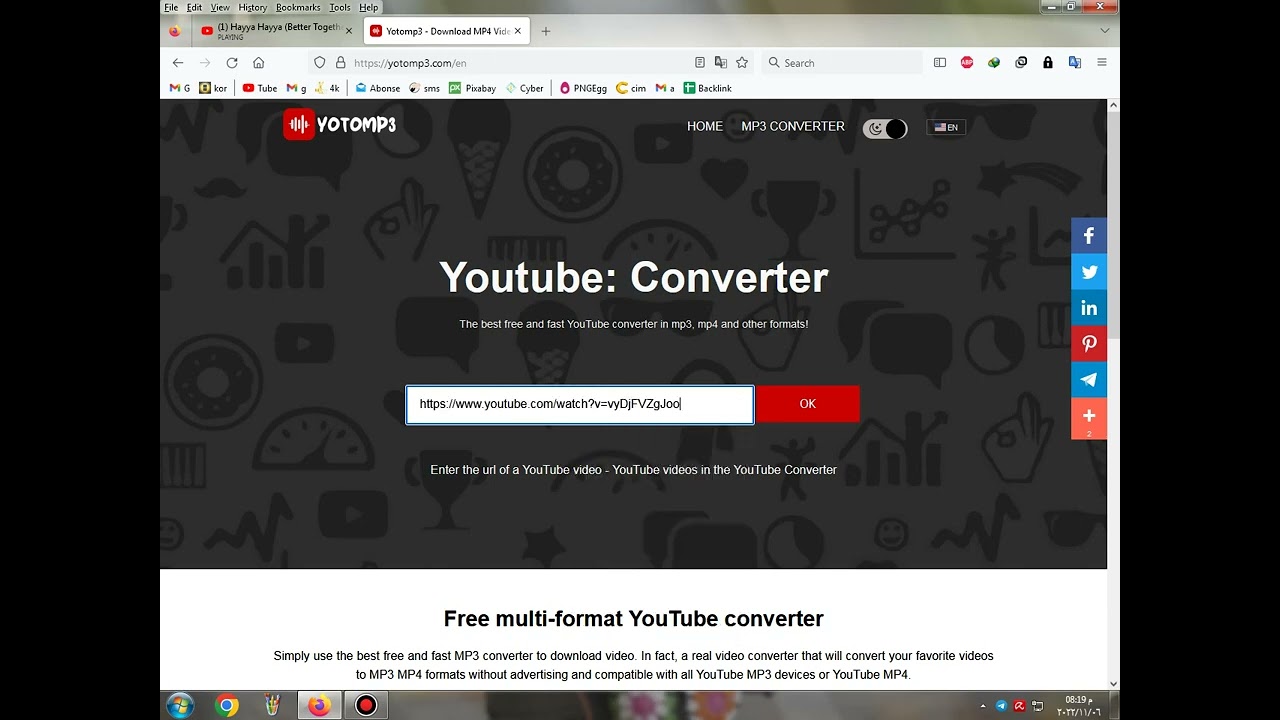
Task: Share page on Facebook
Action: pos(1089,236)
